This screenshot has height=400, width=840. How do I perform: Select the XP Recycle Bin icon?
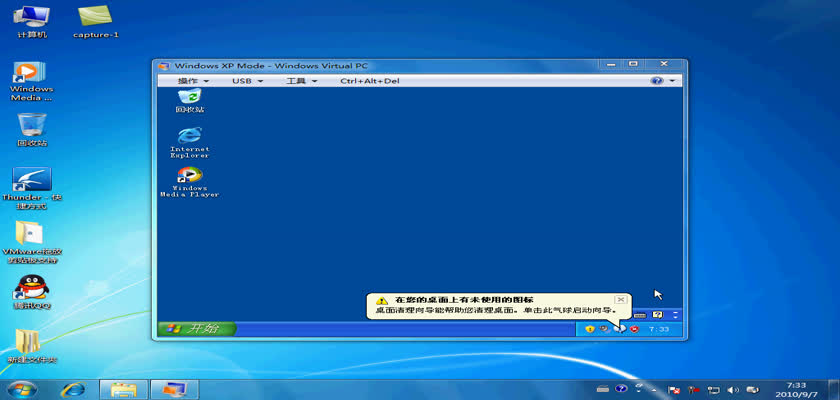(x=189, y=99)
